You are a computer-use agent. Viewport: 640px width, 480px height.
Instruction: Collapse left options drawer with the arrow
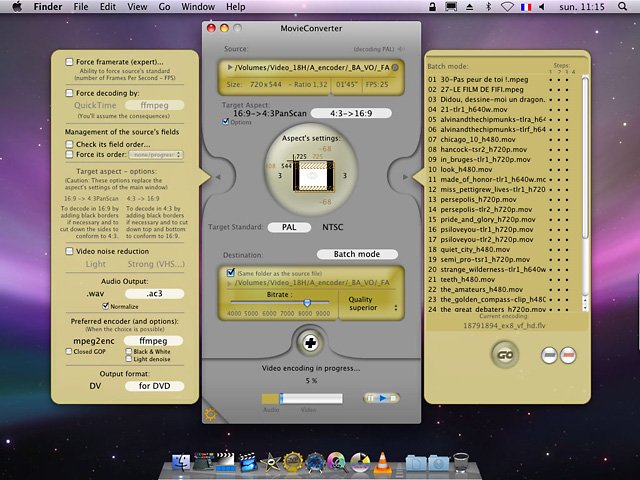click(218, 177)
